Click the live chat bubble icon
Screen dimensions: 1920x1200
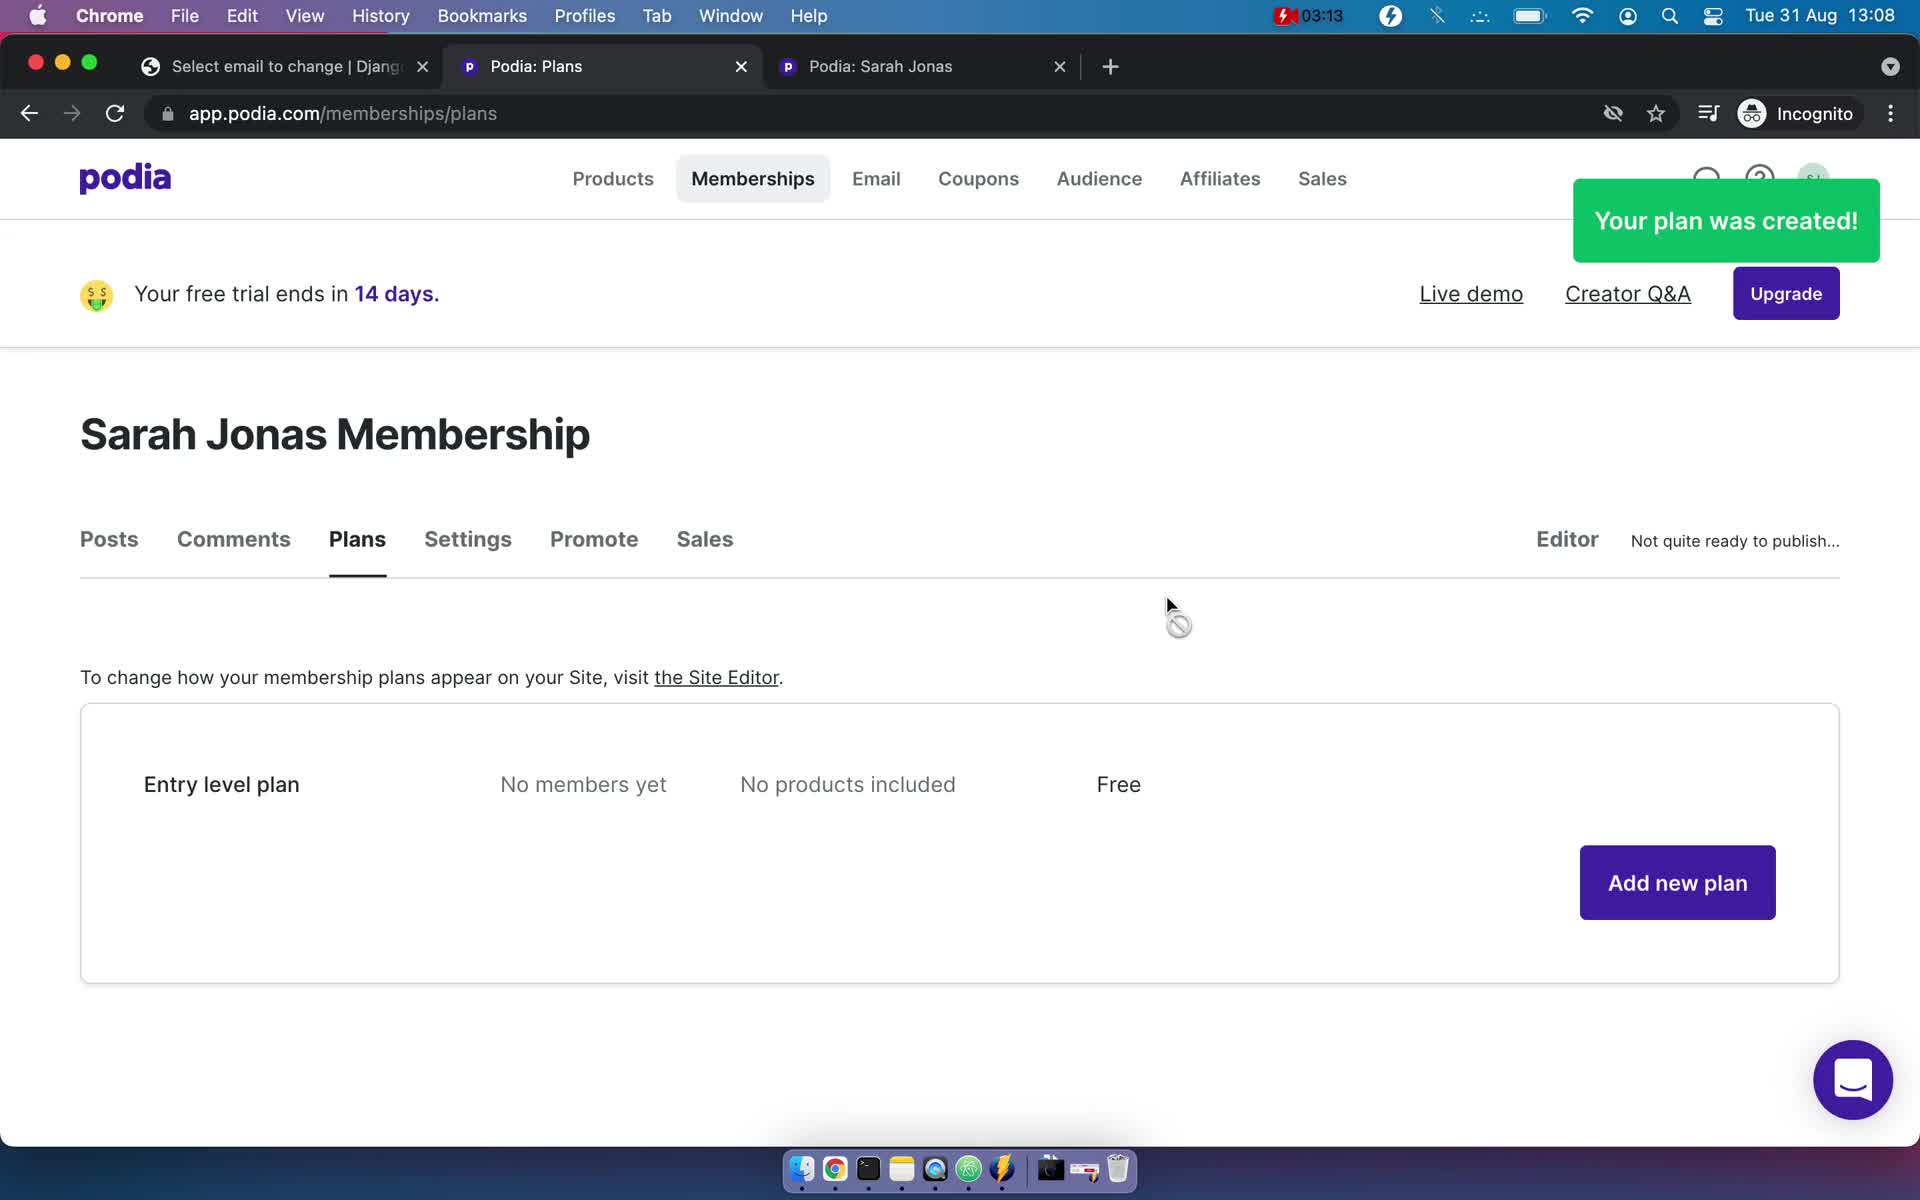pyautogui.click(x=1854, y=1080)
